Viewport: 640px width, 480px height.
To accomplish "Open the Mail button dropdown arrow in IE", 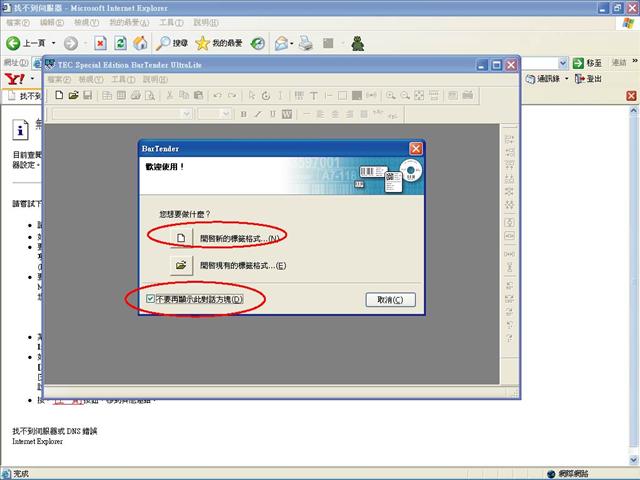I will click(292, 43).
